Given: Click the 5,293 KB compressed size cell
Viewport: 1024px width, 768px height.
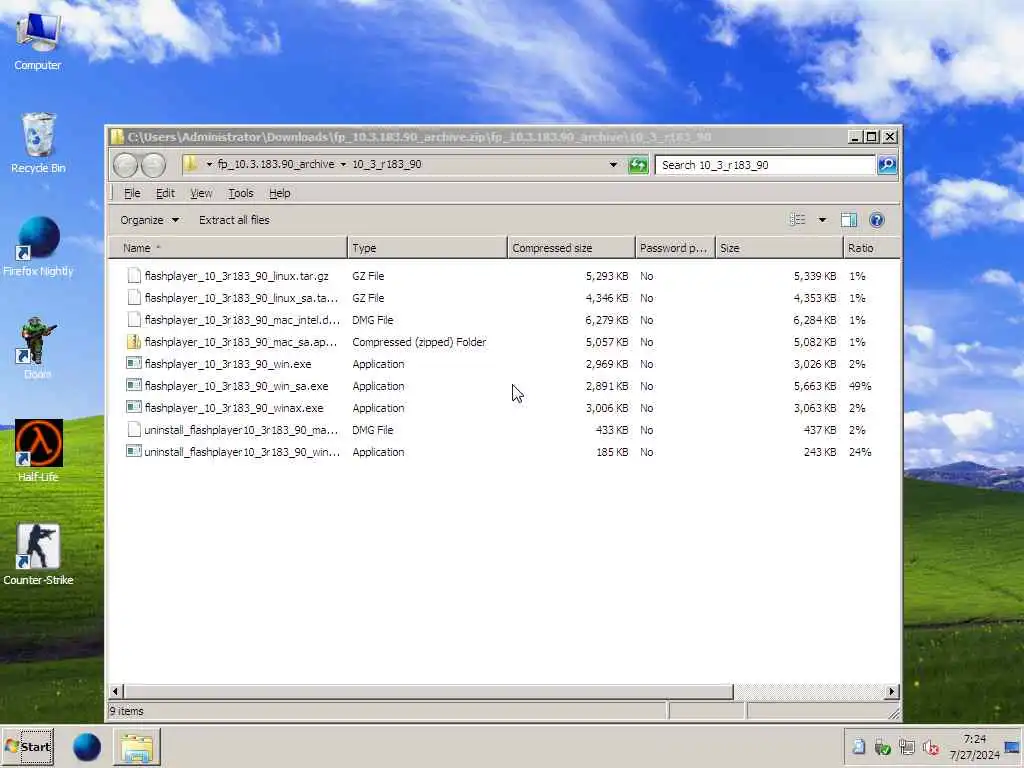Looking at the screenshot, I should click(x=607, y=276).
